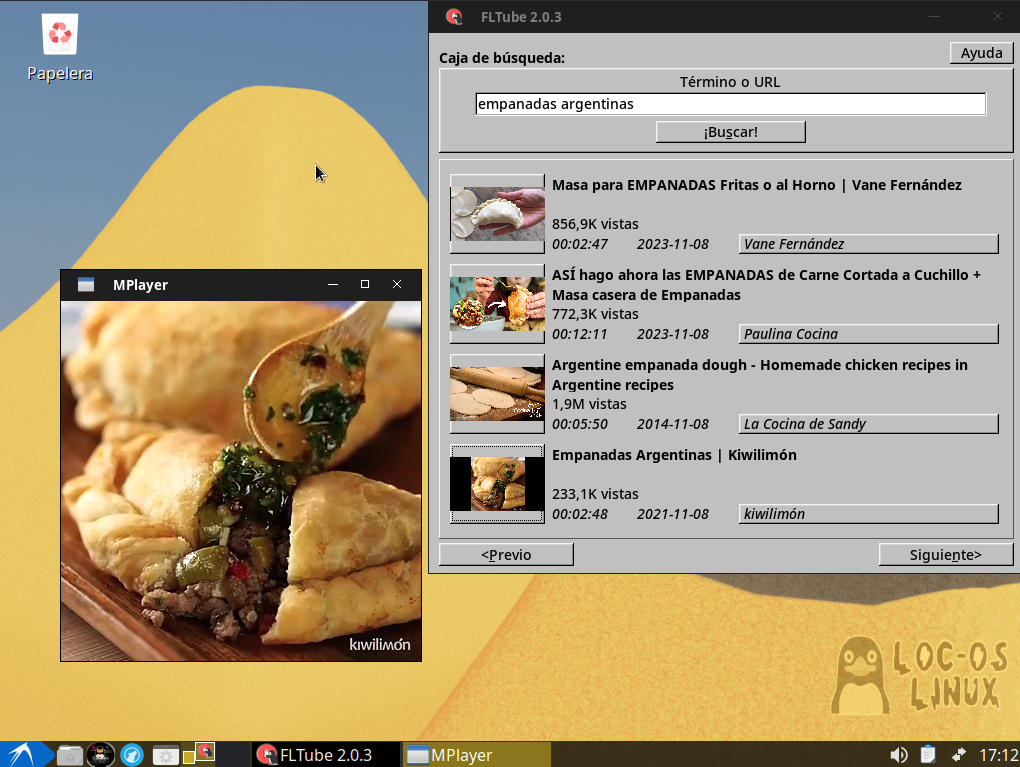Go back with the Previo button

tap(506, 554)
